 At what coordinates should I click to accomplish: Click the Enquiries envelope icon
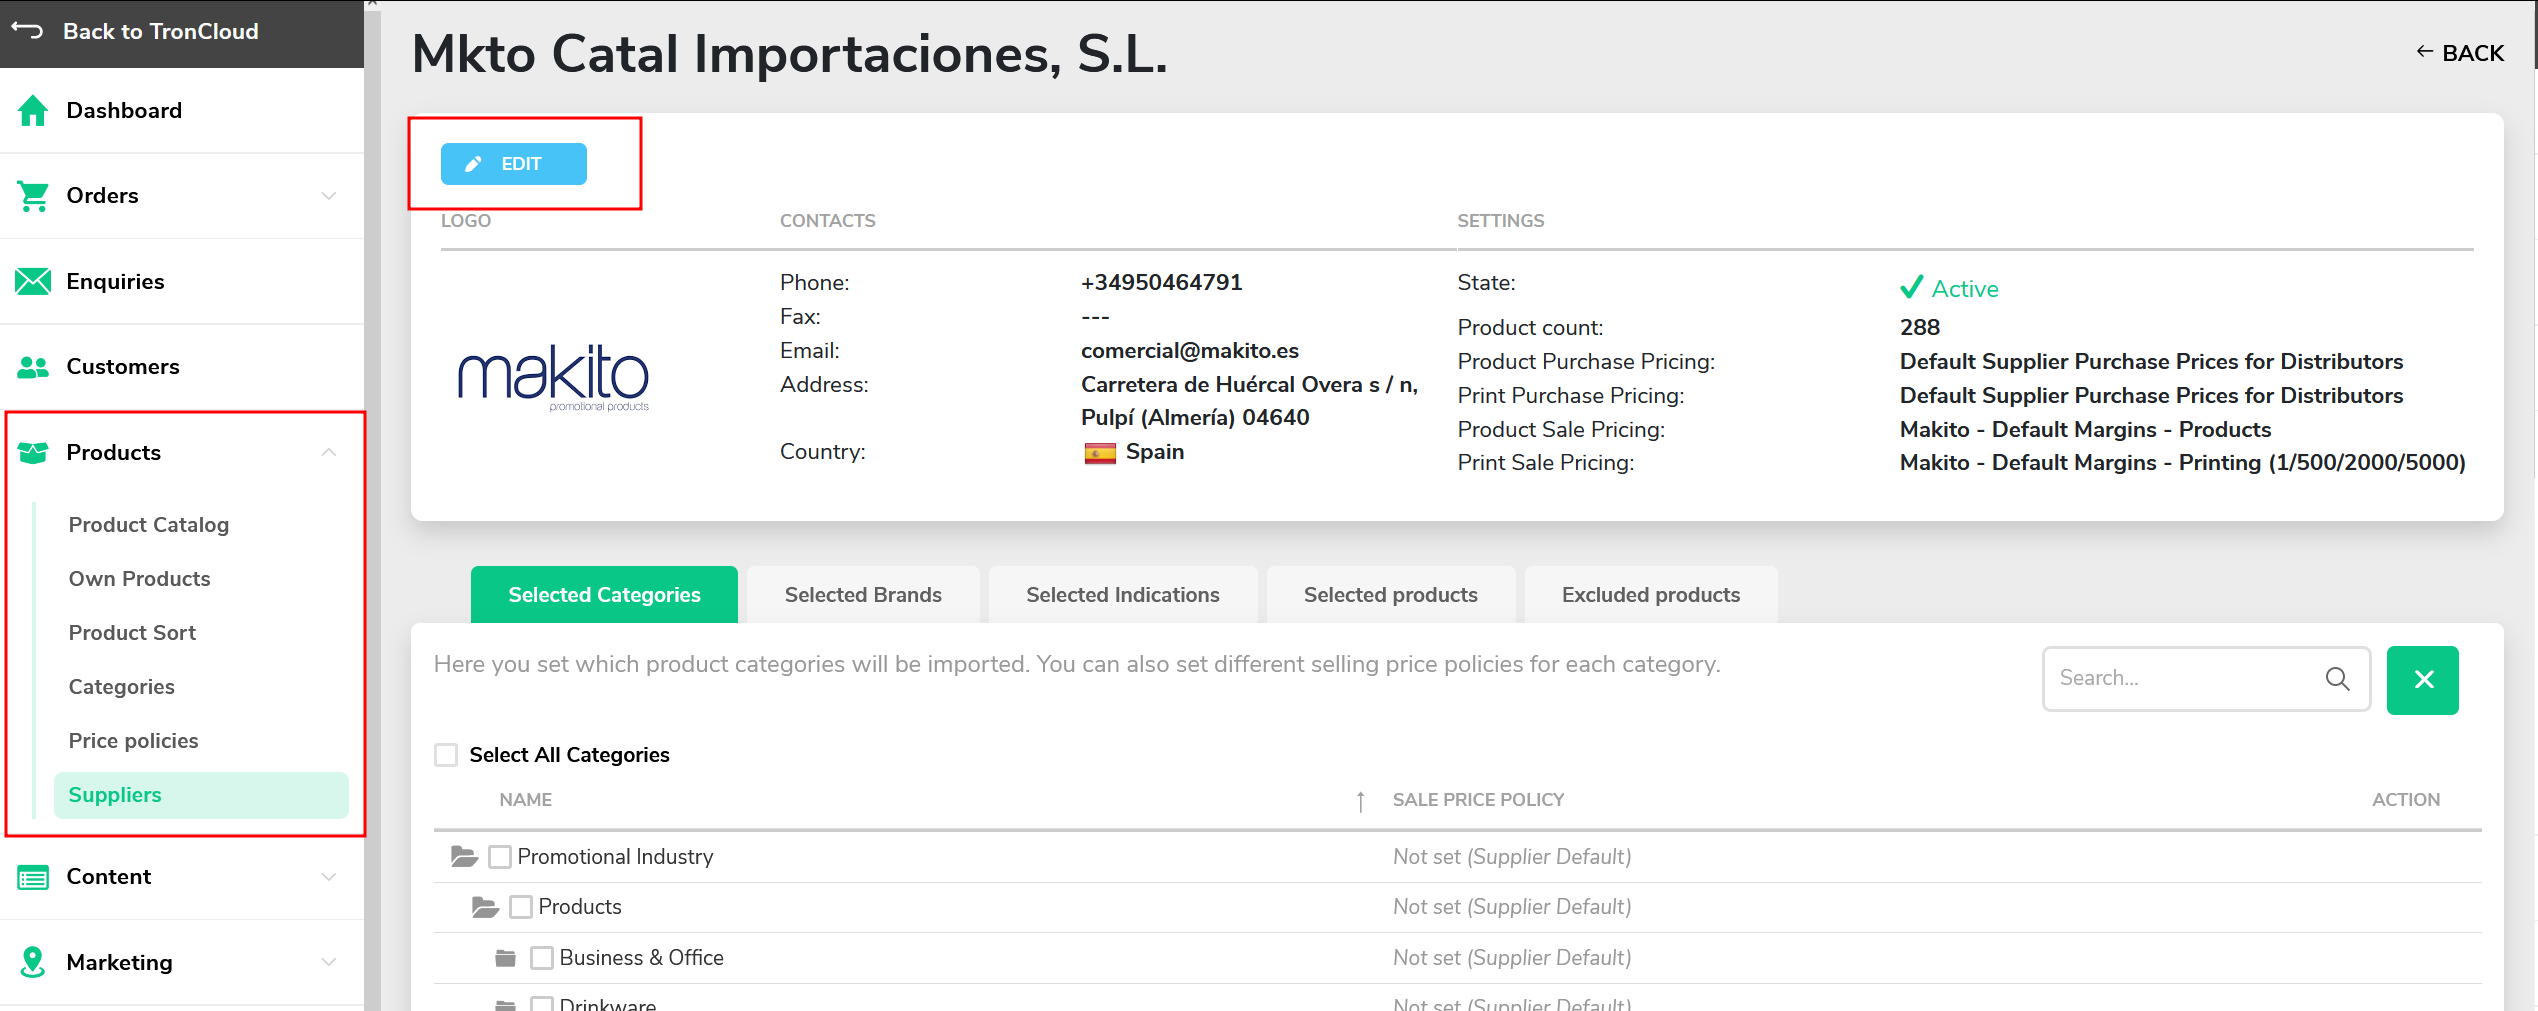coord(33,281)
